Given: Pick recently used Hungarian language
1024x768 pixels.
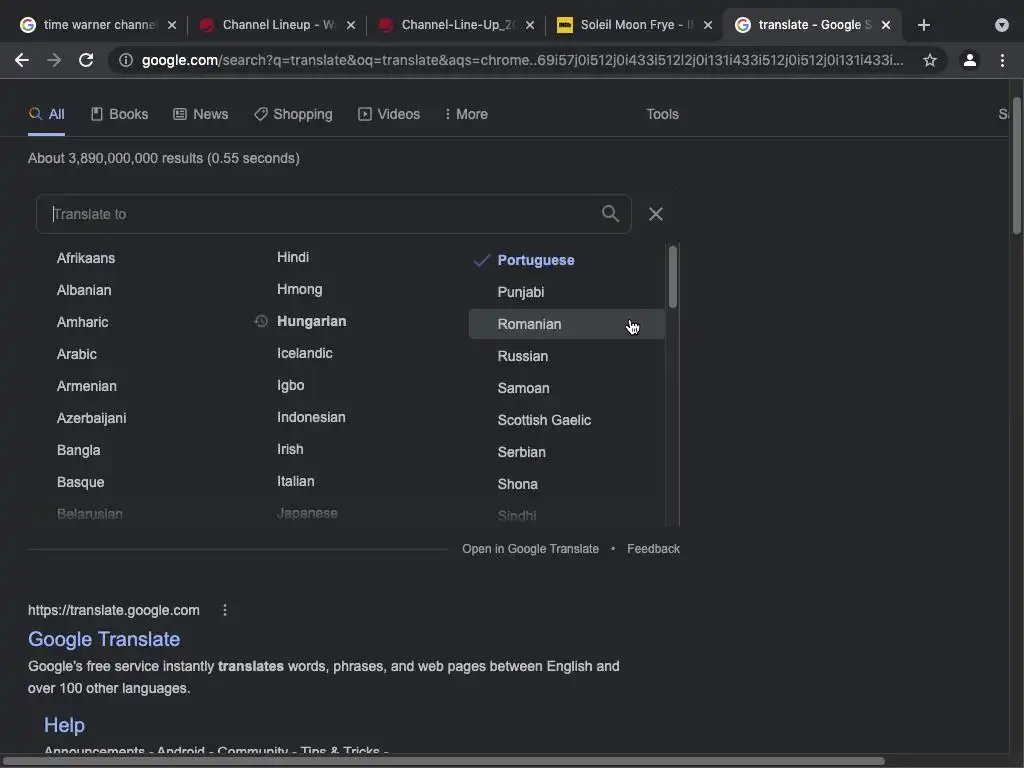Looking at the screenshot, I should pyautogui.click(x=311, y=321).
